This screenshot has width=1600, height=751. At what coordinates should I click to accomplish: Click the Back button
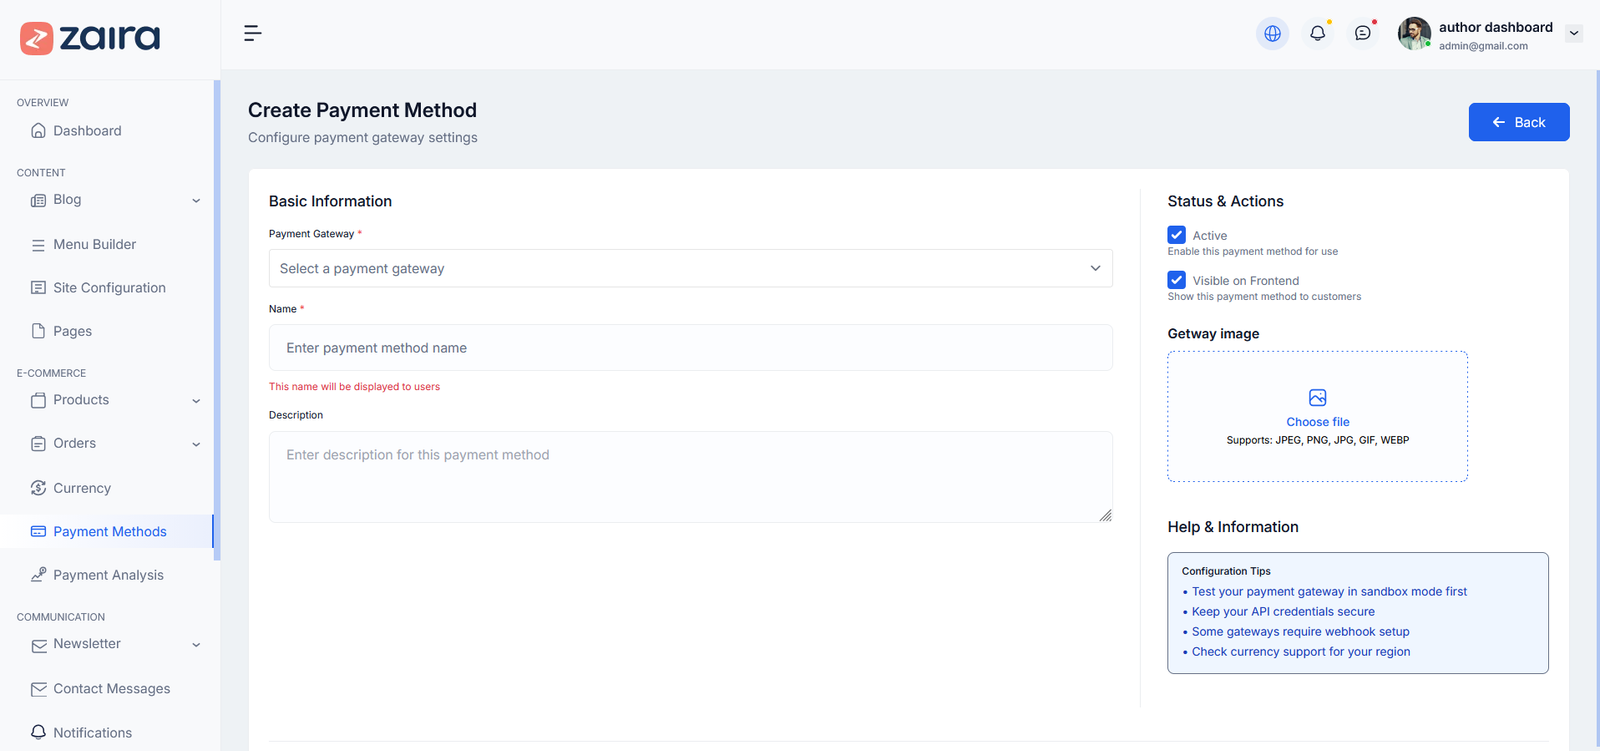click(1518, 122)
